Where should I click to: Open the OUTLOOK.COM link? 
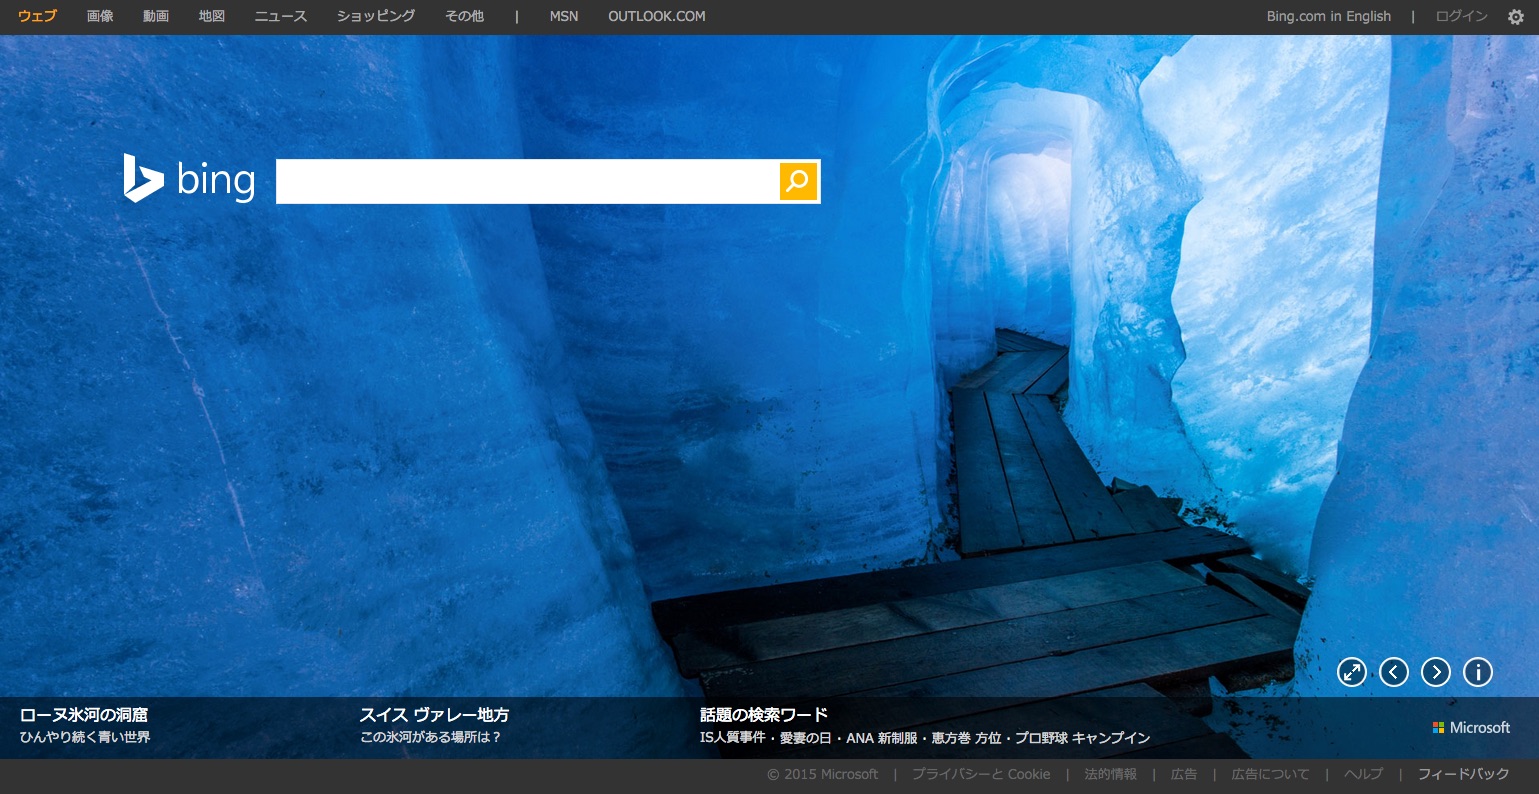point(656,16)
